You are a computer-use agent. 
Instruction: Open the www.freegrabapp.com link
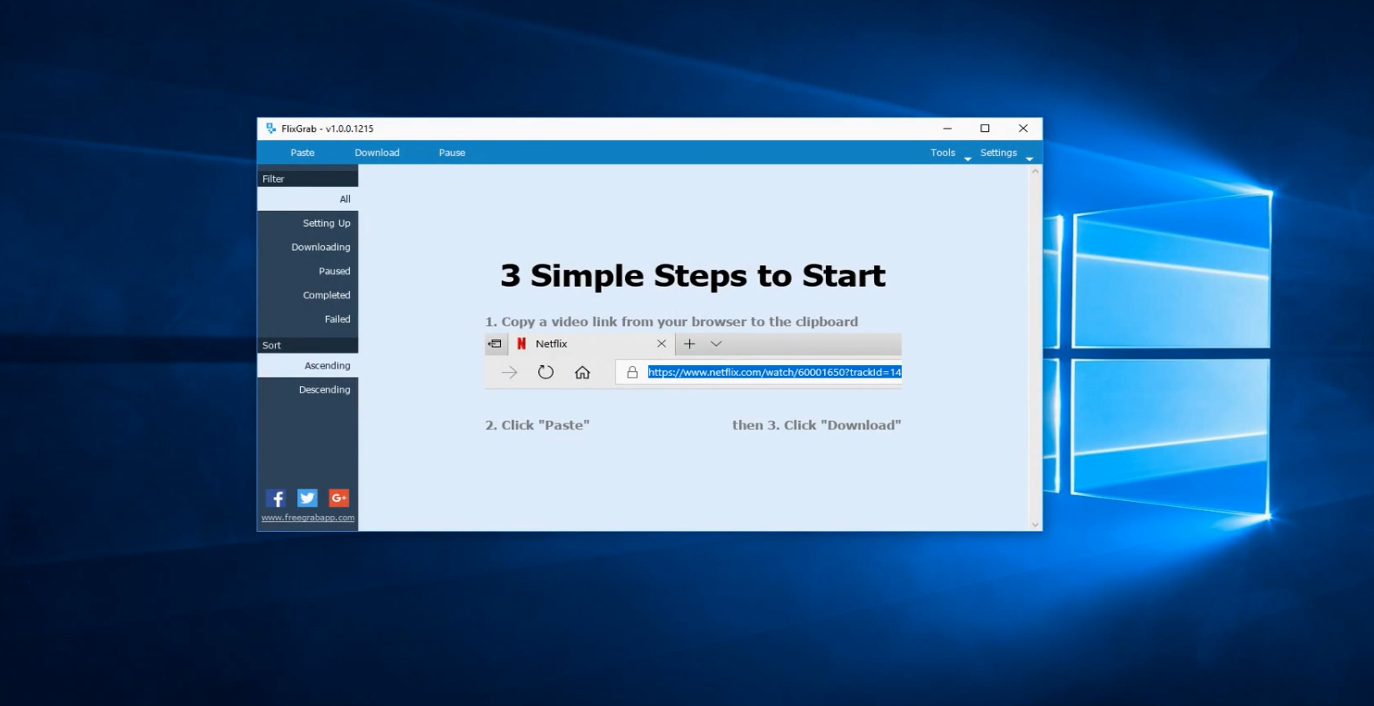coord(308,518)
